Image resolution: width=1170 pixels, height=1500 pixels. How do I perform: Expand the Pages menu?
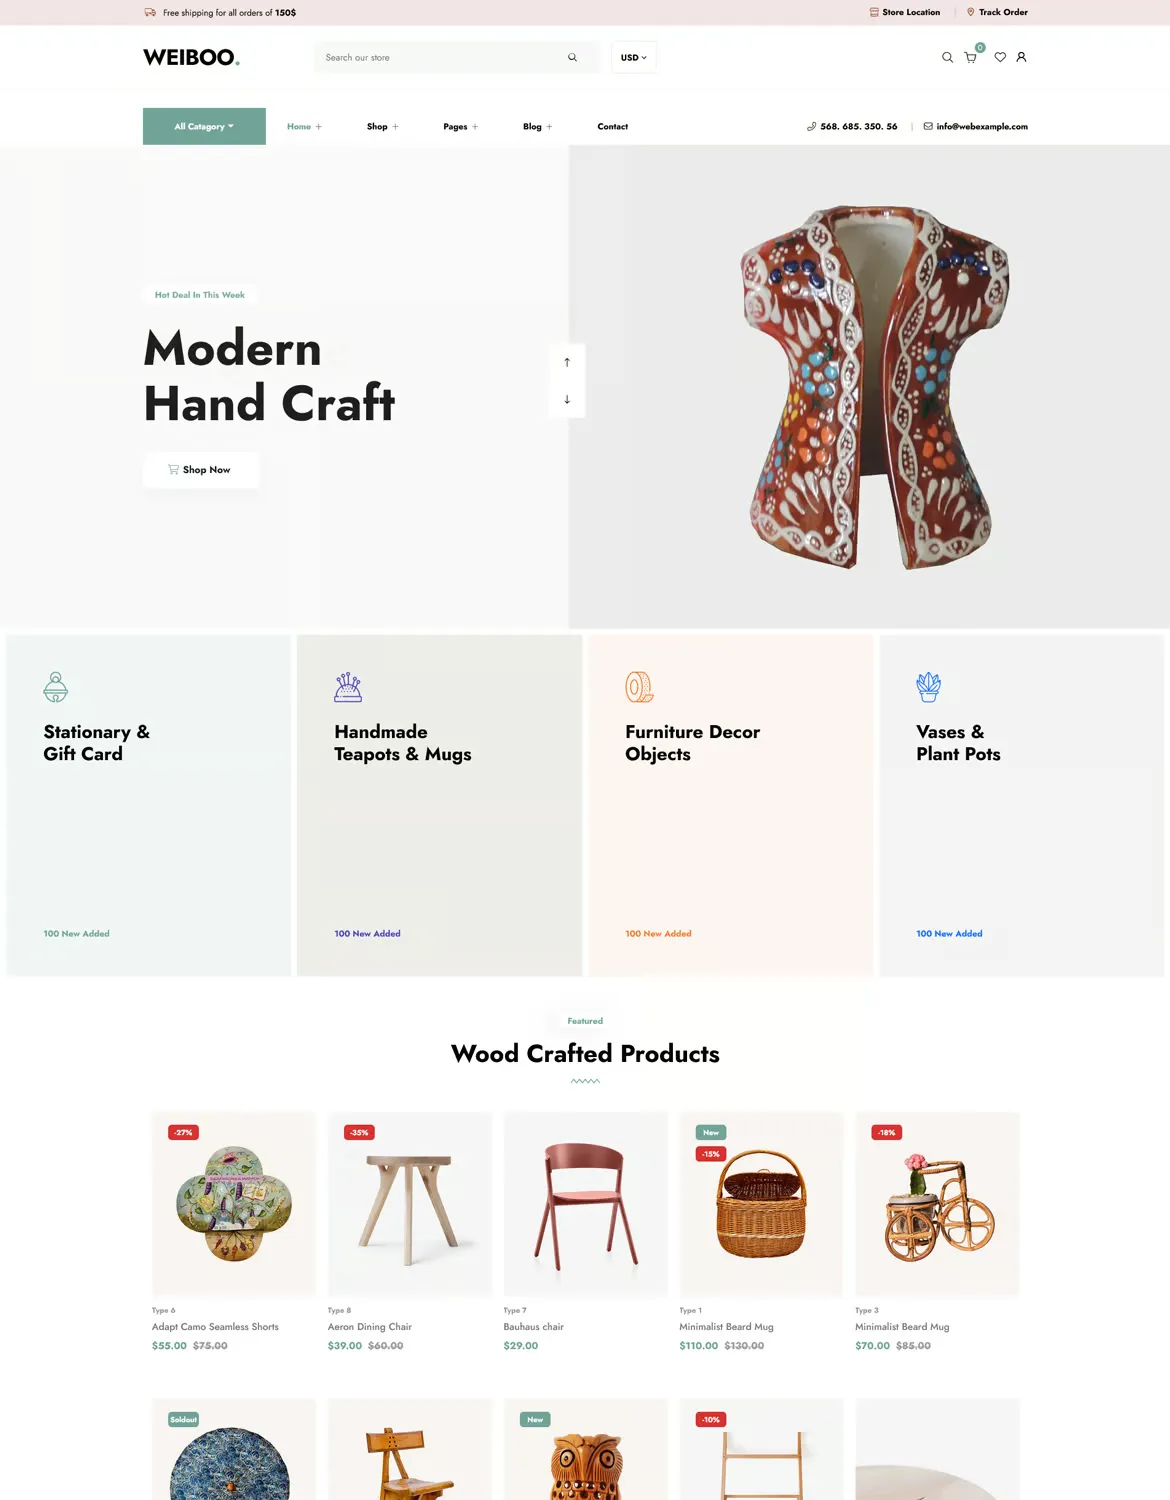[460, 126]
